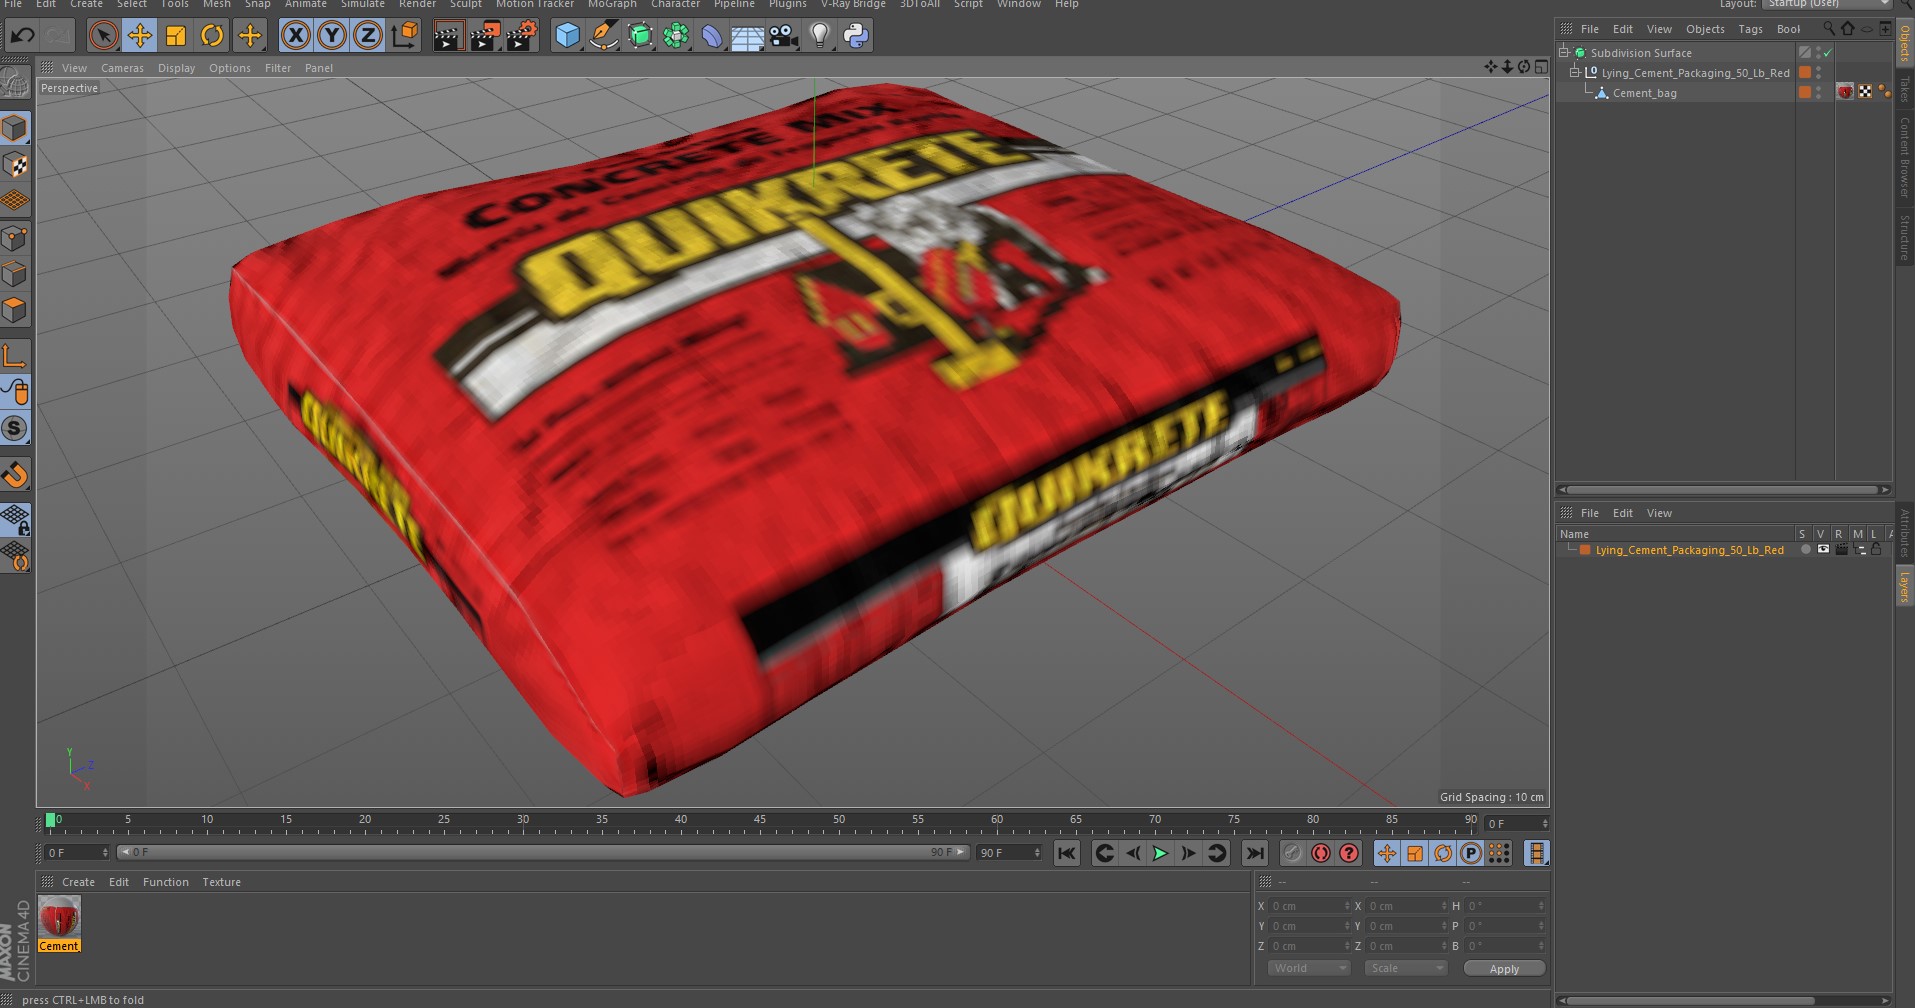Click the Undo arrow icon
Viewport: 1915px width, 1008px height.
[22, 36]
